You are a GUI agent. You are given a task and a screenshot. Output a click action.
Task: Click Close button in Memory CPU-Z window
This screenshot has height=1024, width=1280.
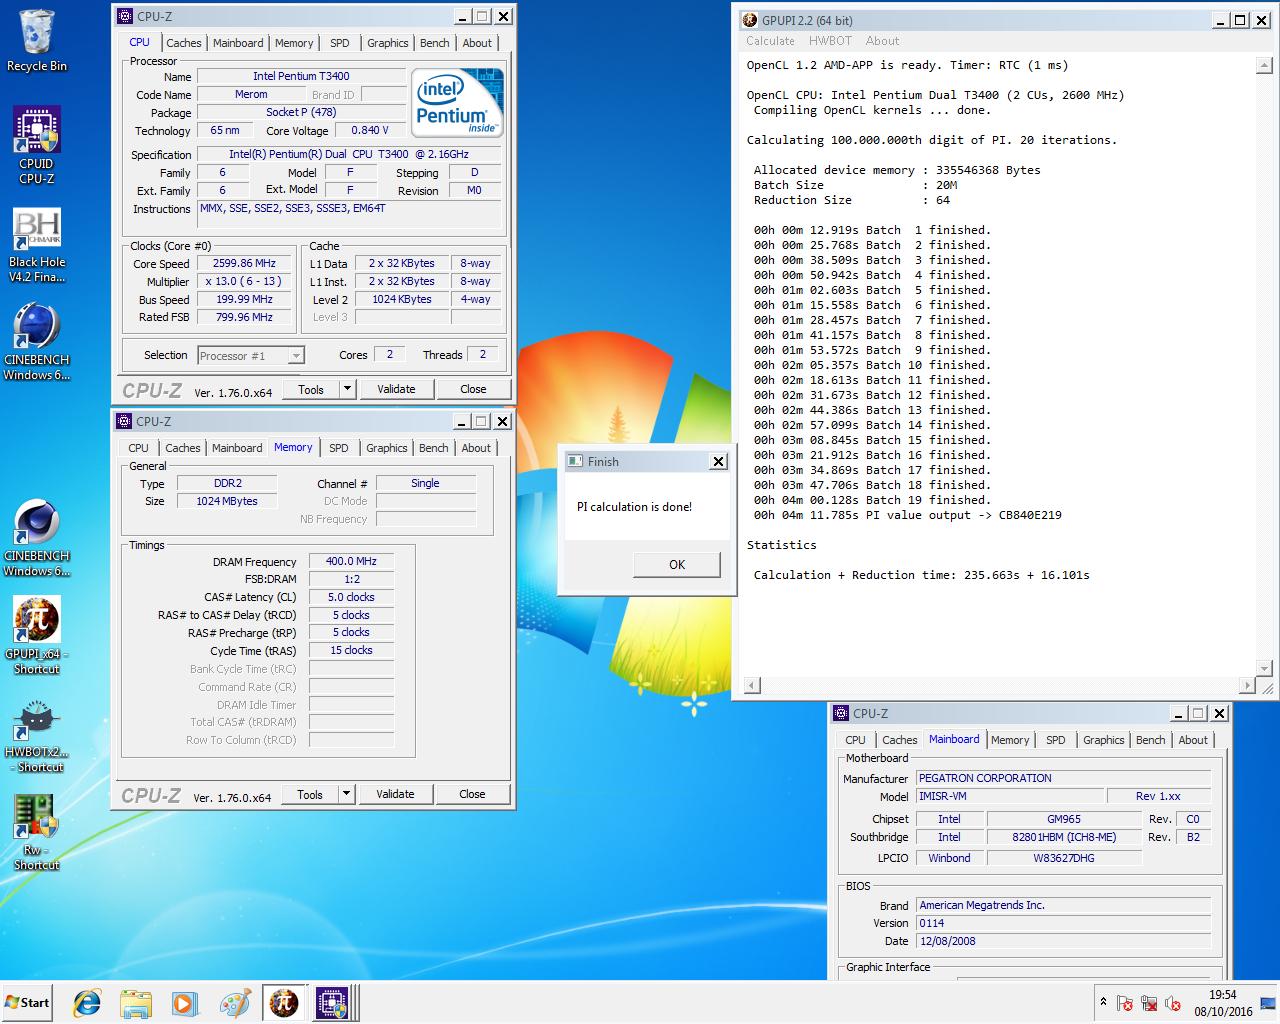point(473,794)
